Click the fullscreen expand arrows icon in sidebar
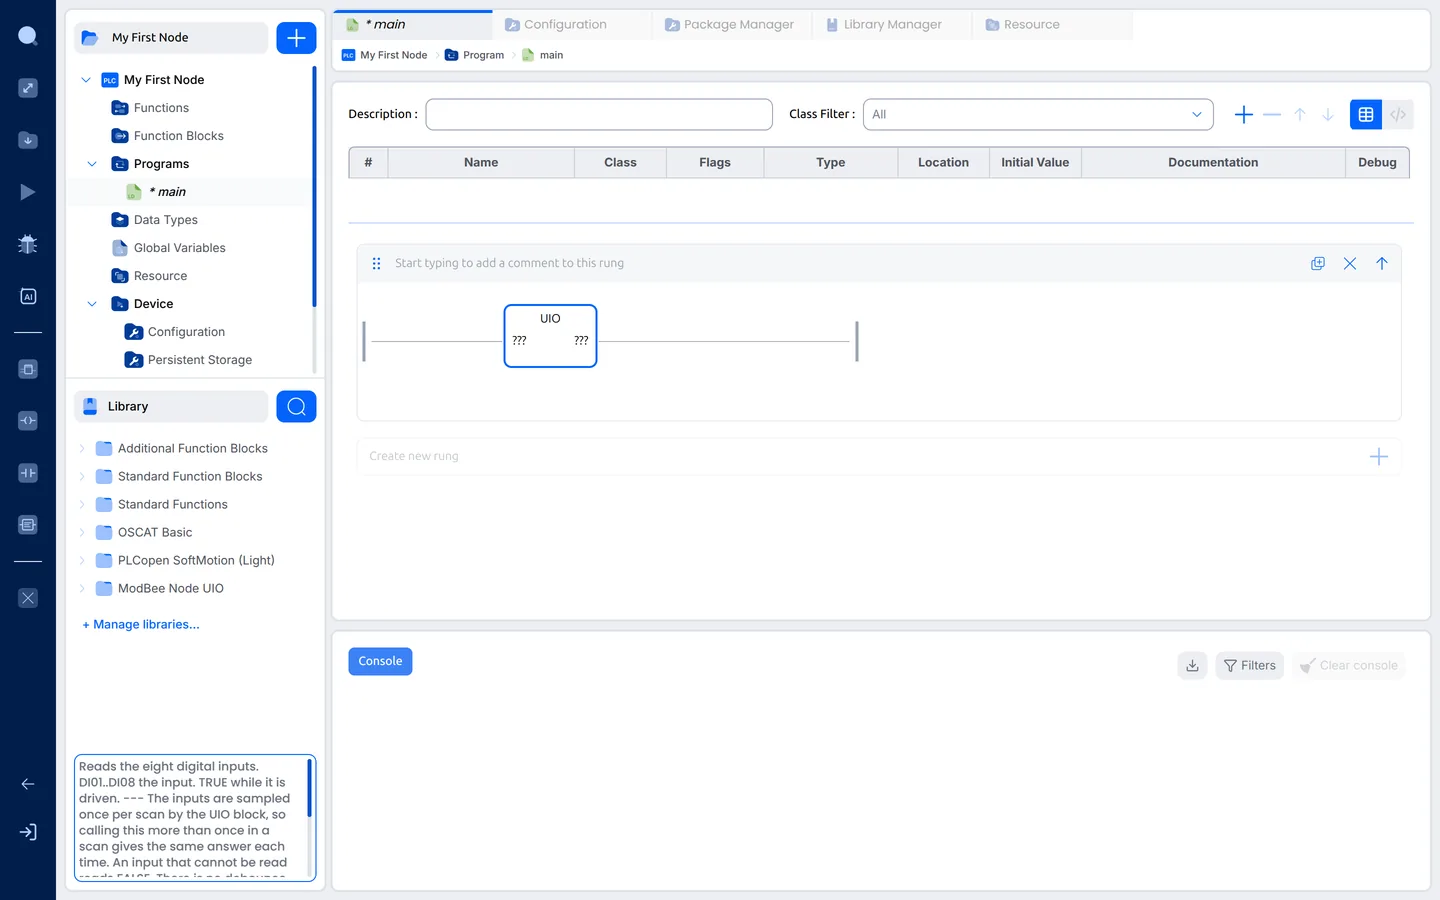This screenshot has width=1440, height=900. [x=28, y=88]
